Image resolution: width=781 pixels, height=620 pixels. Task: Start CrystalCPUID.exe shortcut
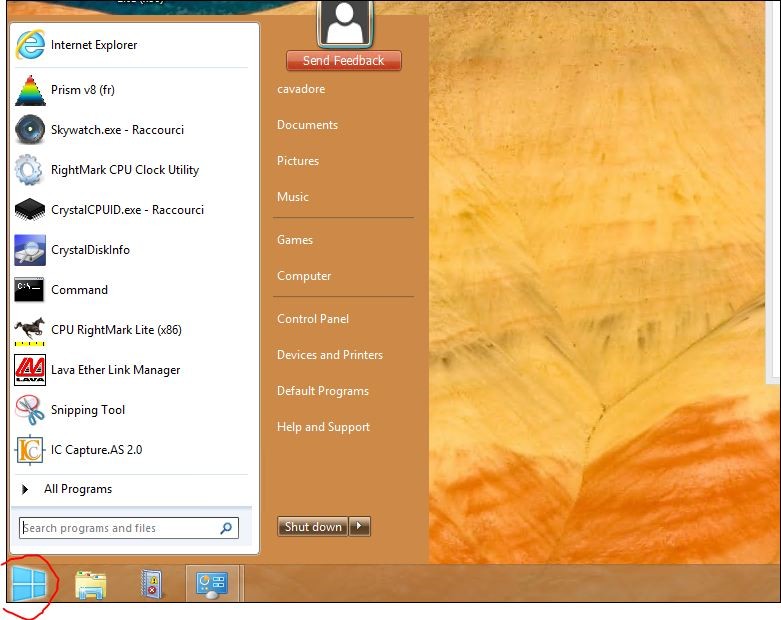(x=127, y=210)
